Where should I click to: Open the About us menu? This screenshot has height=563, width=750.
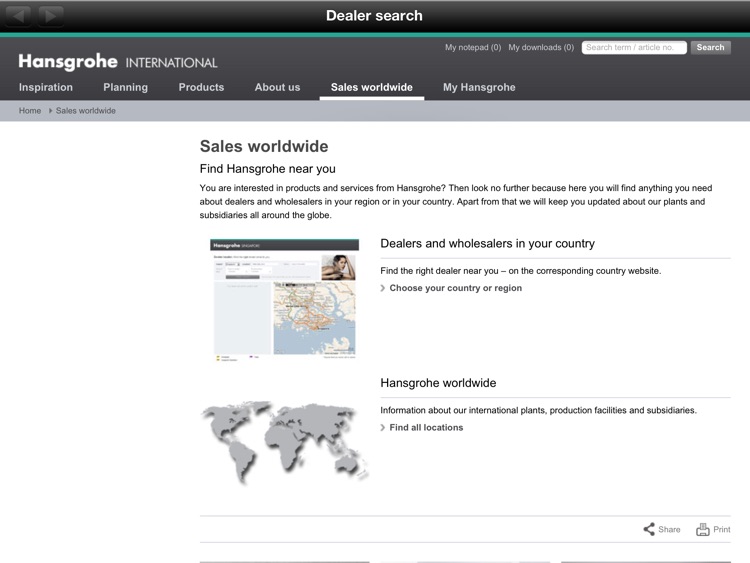277,87
